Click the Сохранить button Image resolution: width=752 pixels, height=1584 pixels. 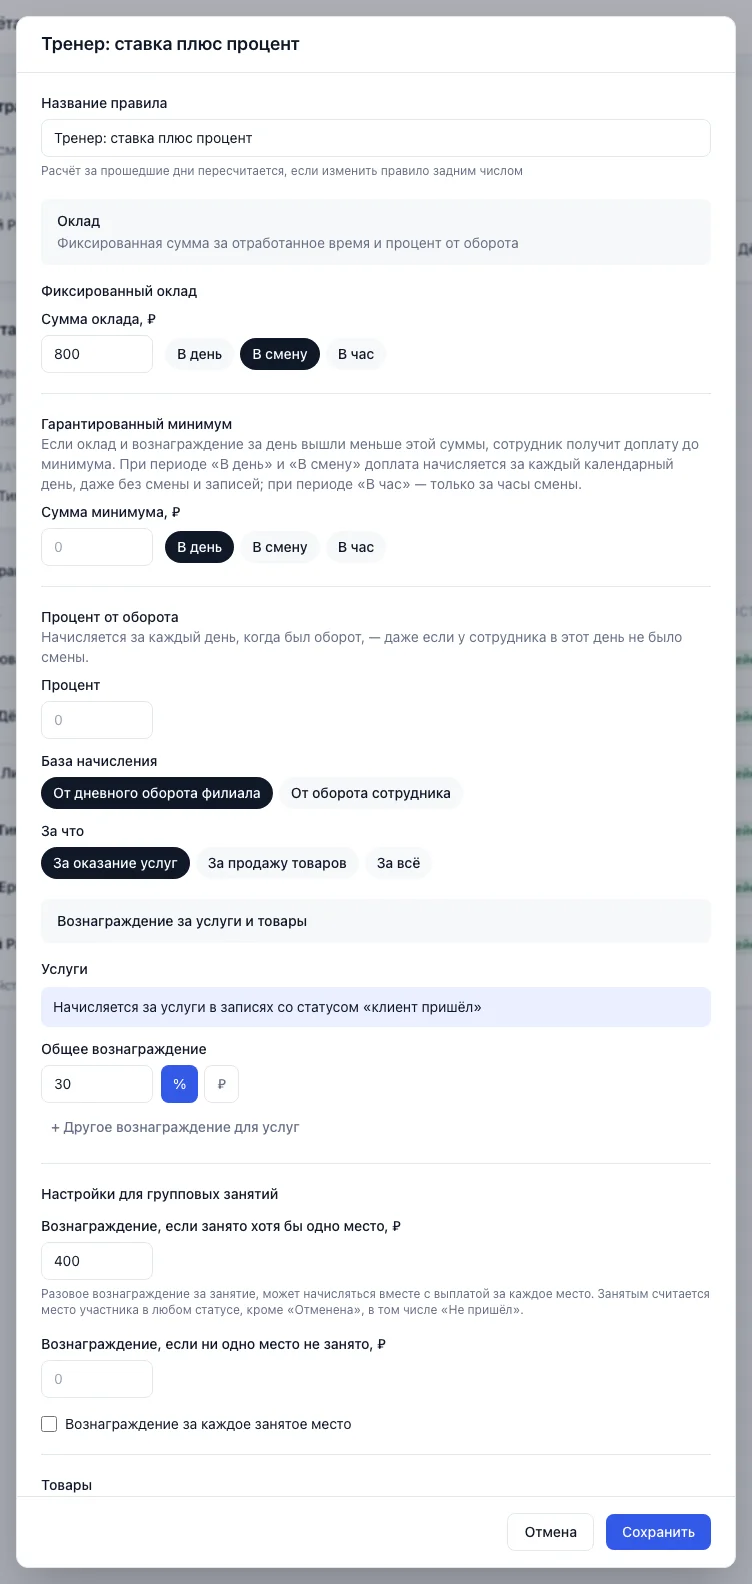click(x=658, y=1532)
